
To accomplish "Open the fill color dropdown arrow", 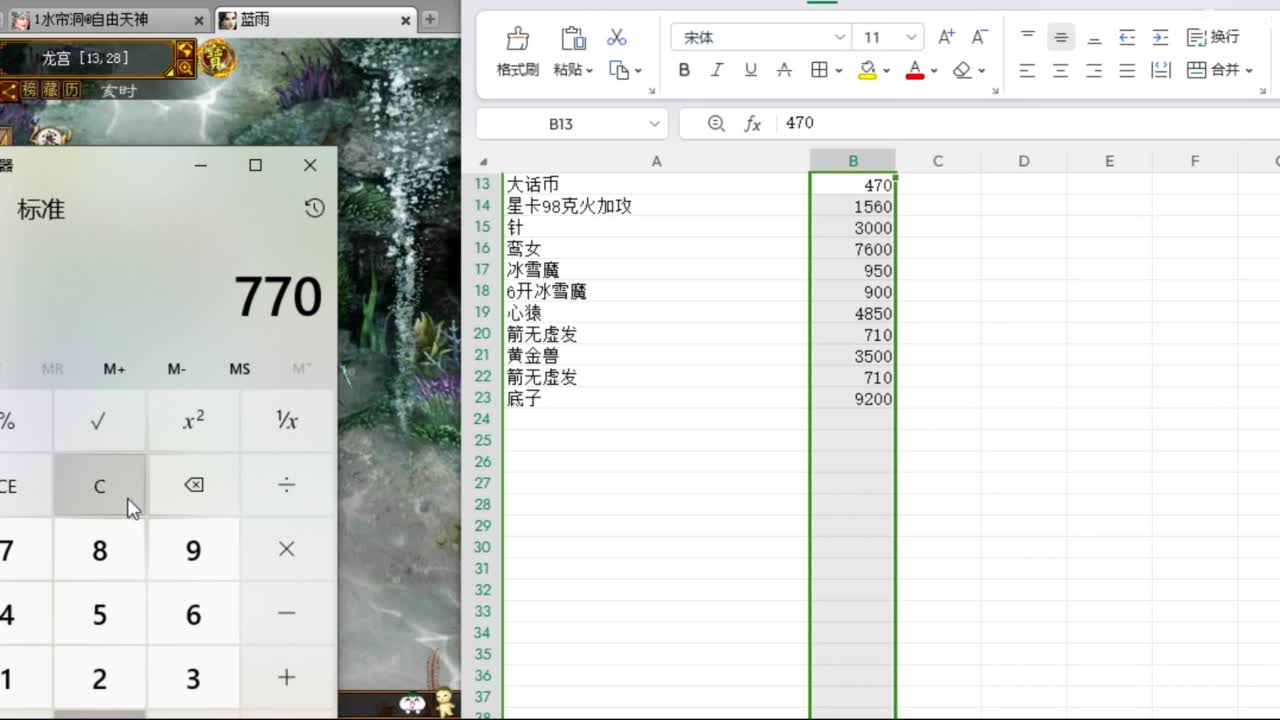I will (x=886, y=71).
